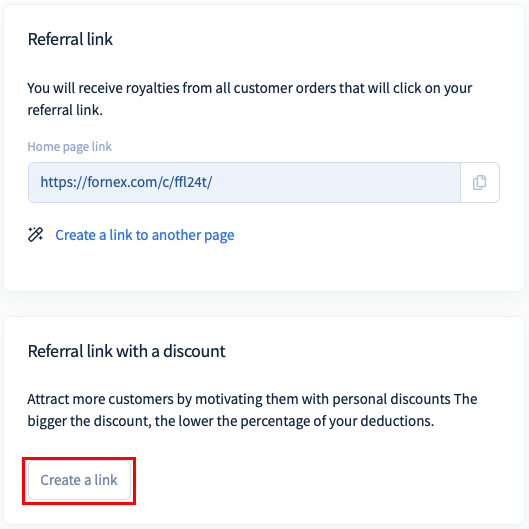Image resolution: width=529 pixels, height=529 pixels.
Task: Copy the home page referral link
Action: 479,183
